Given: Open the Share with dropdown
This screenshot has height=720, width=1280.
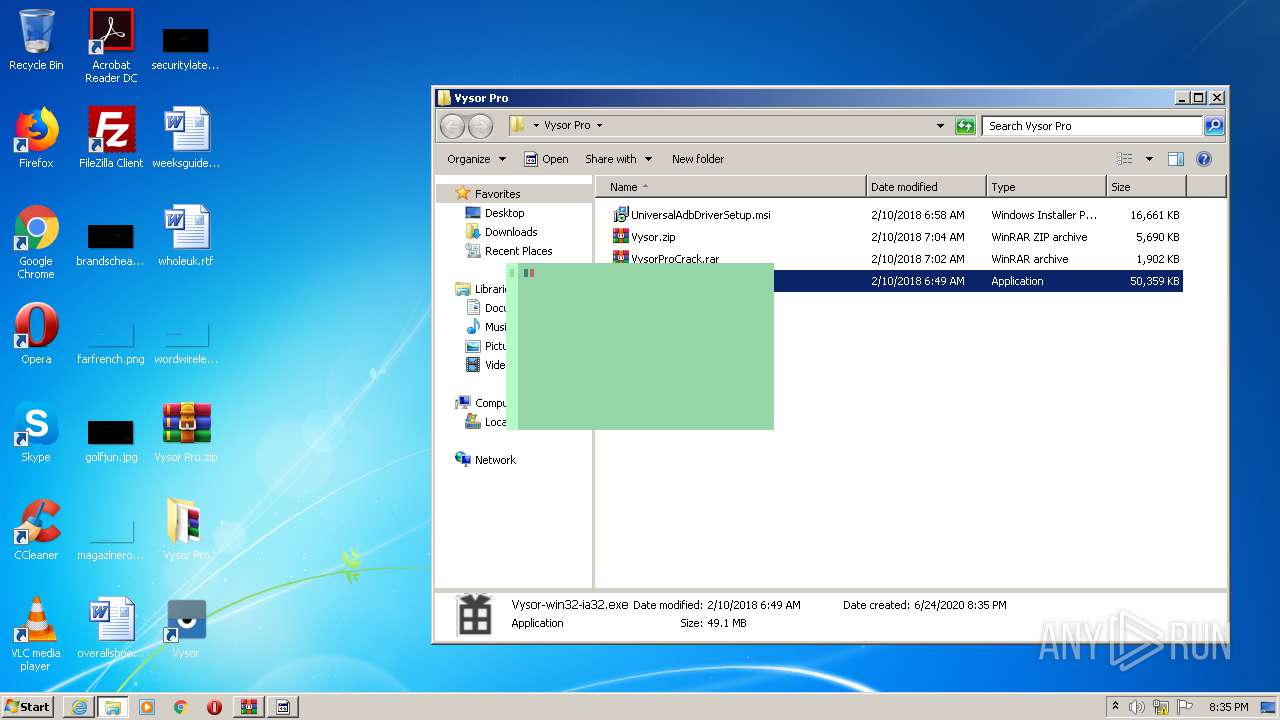Looking at the screenshot, I should 618,159.
